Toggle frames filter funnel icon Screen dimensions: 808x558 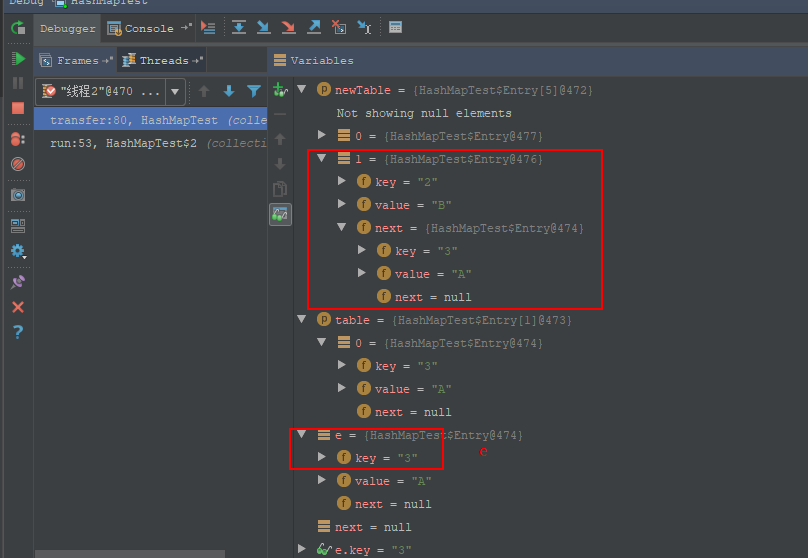tap(254, 91)
